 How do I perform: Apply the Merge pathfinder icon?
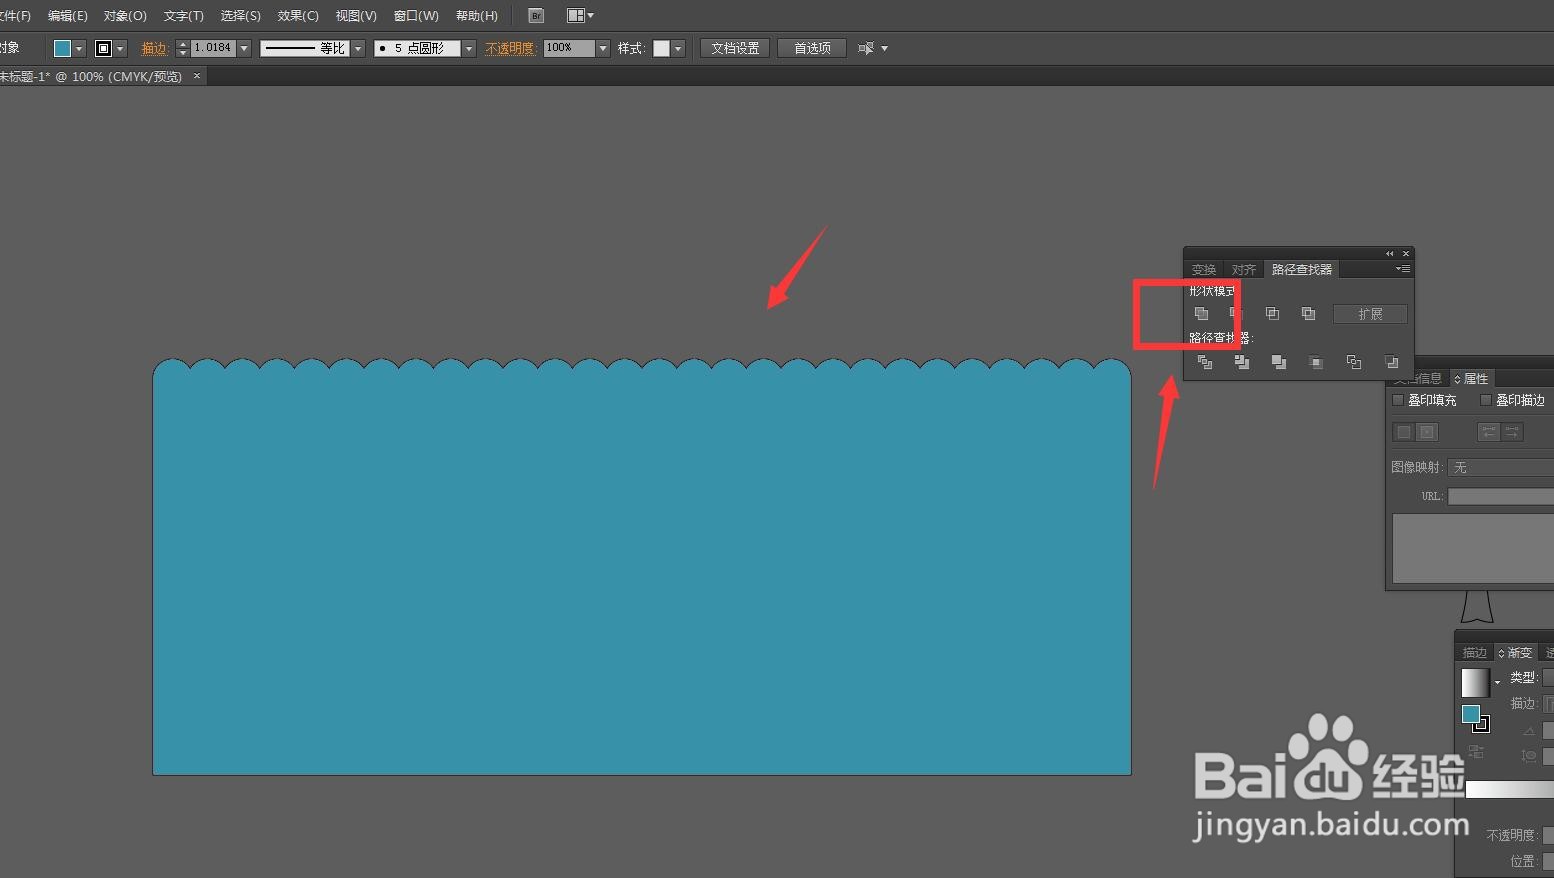(1279, 362)
